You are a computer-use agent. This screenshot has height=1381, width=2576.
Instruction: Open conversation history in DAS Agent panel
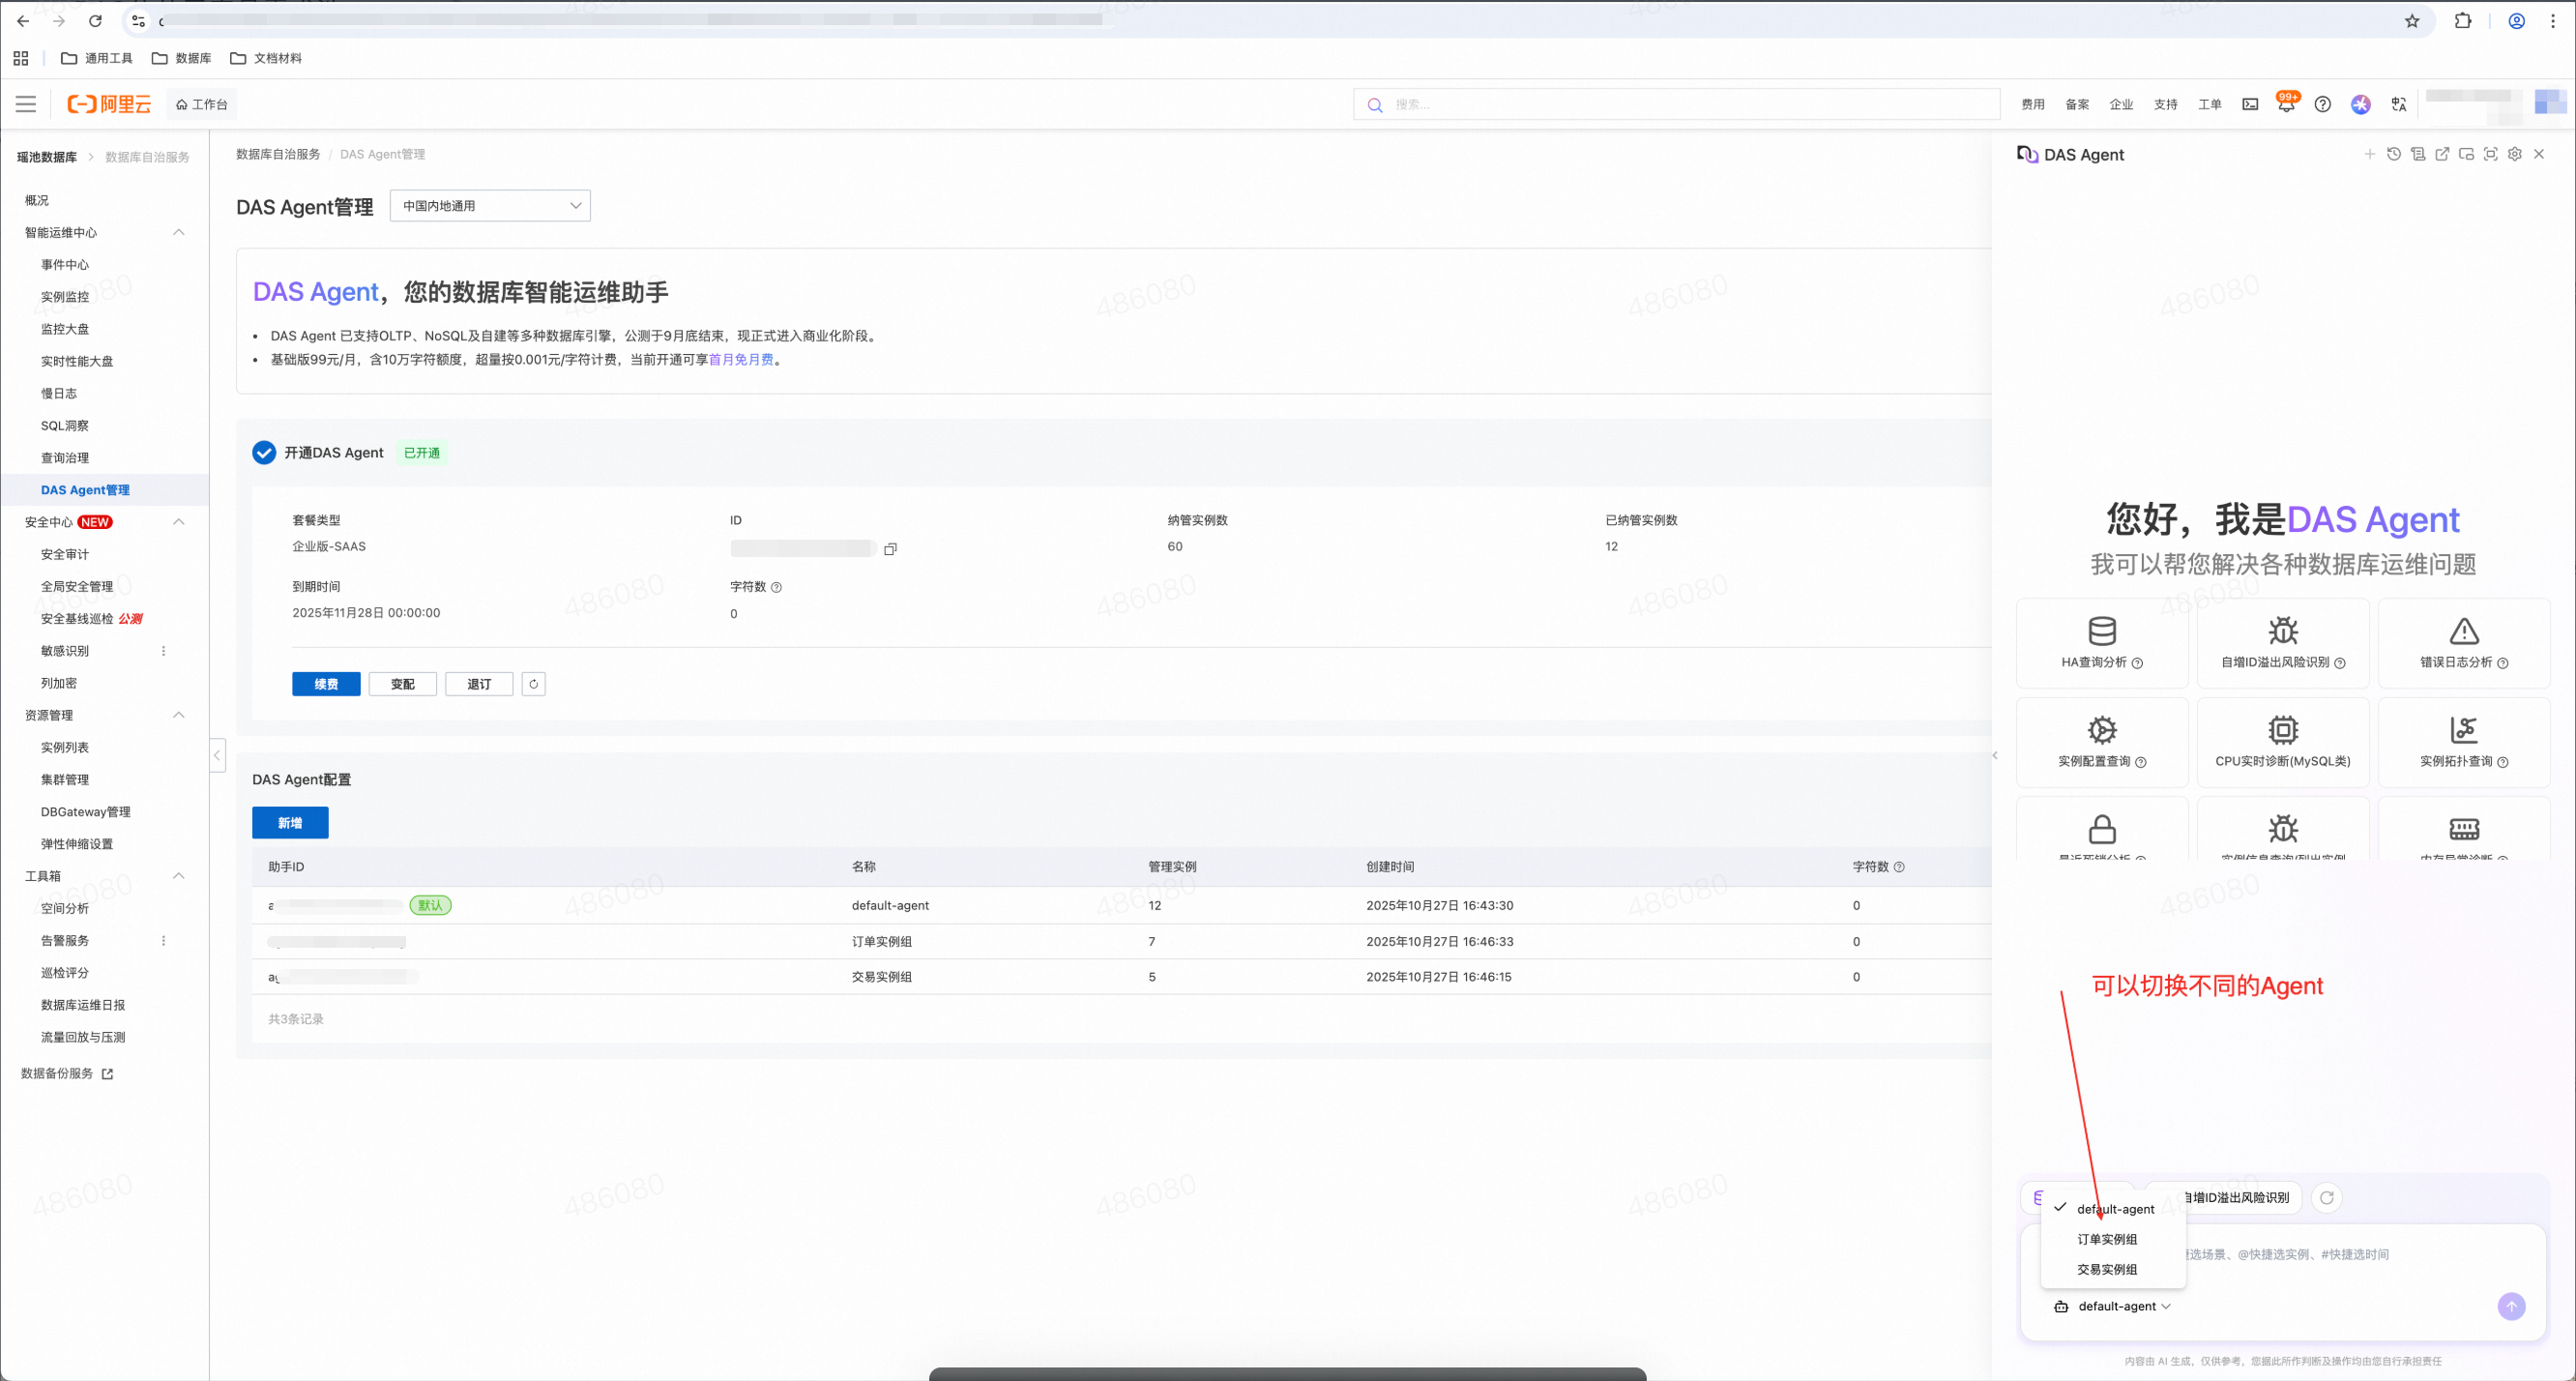pyautogui.click(x=2393, y=154)
